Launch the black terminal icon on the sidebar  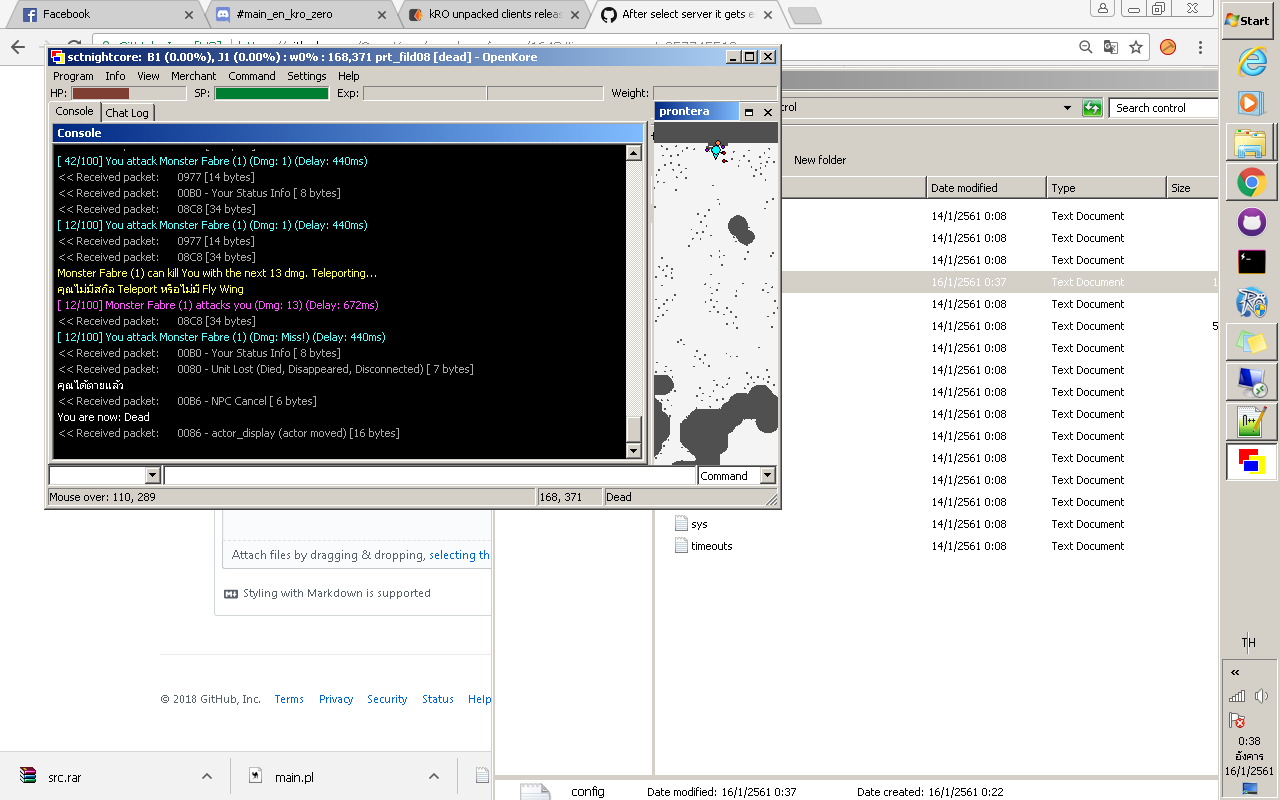point(1251,262)
